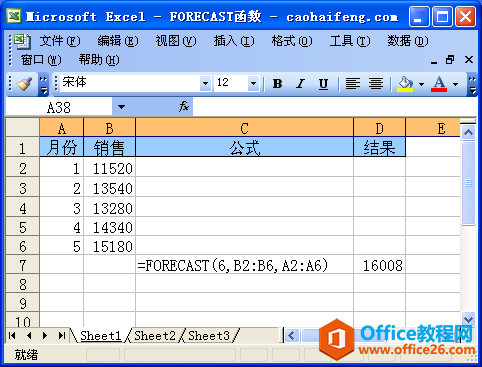
Task: Switch to Sheet3 tab
Action: [209, 335]
